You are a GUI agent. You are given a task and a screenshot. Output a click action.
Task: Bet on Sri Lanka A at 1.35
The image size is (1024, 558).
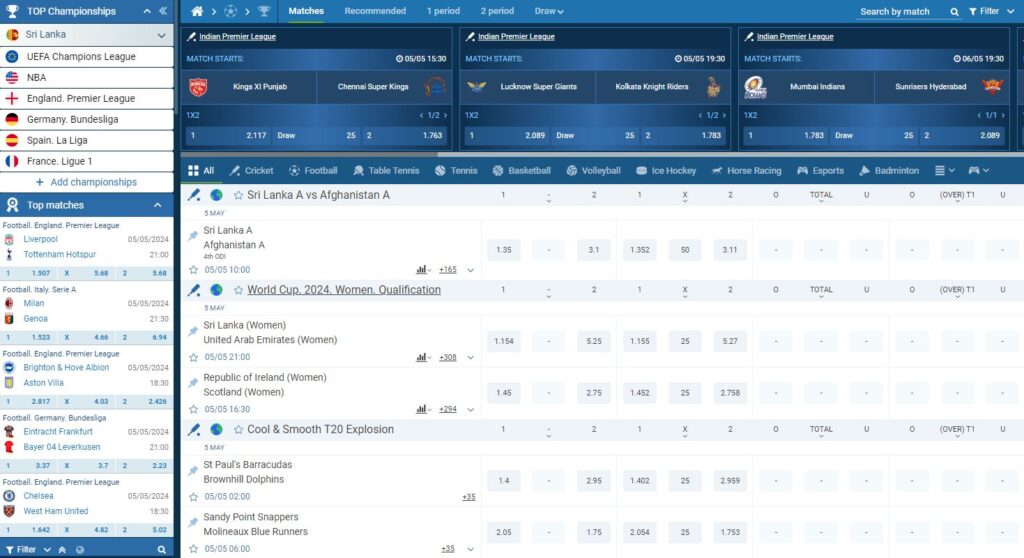point(504,250)
